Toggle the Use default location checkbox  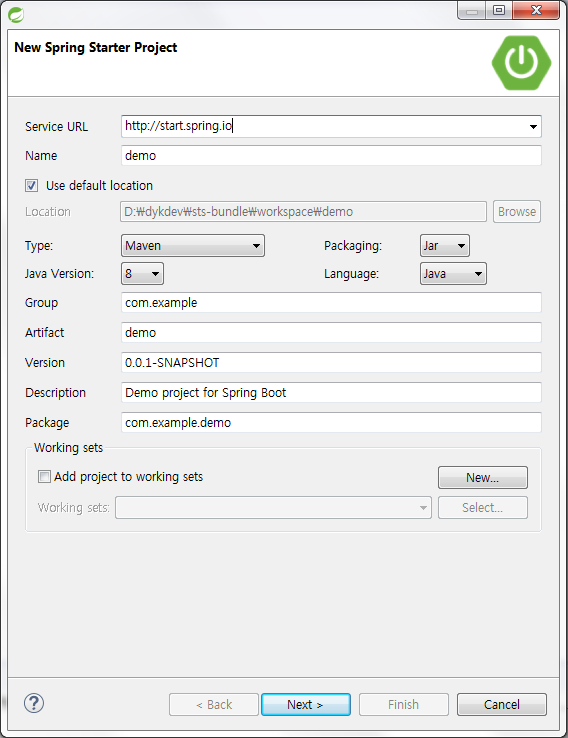pos(32,185)
